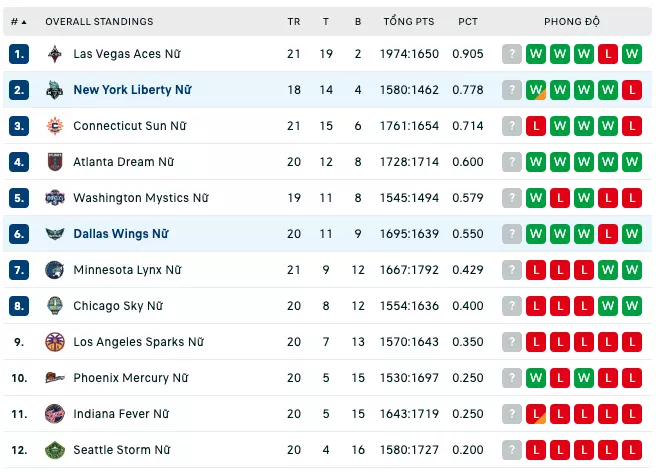Image resolution: width=656 pixels, height=472 pixels.
Task: Click the points total 1530:1697
Action: point(409,378)
